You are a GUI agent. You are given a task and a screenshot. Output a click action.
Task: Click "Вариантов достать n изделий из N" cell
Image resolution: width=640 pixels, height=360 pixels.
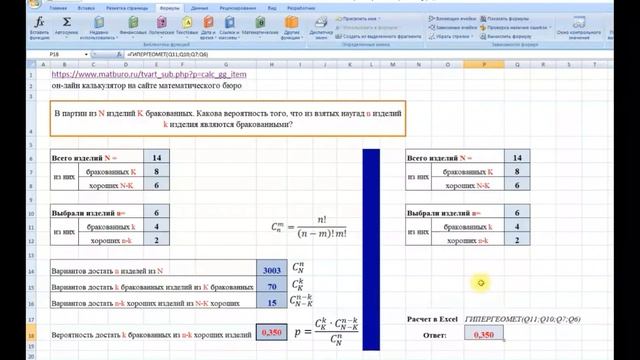coord(153,268)
